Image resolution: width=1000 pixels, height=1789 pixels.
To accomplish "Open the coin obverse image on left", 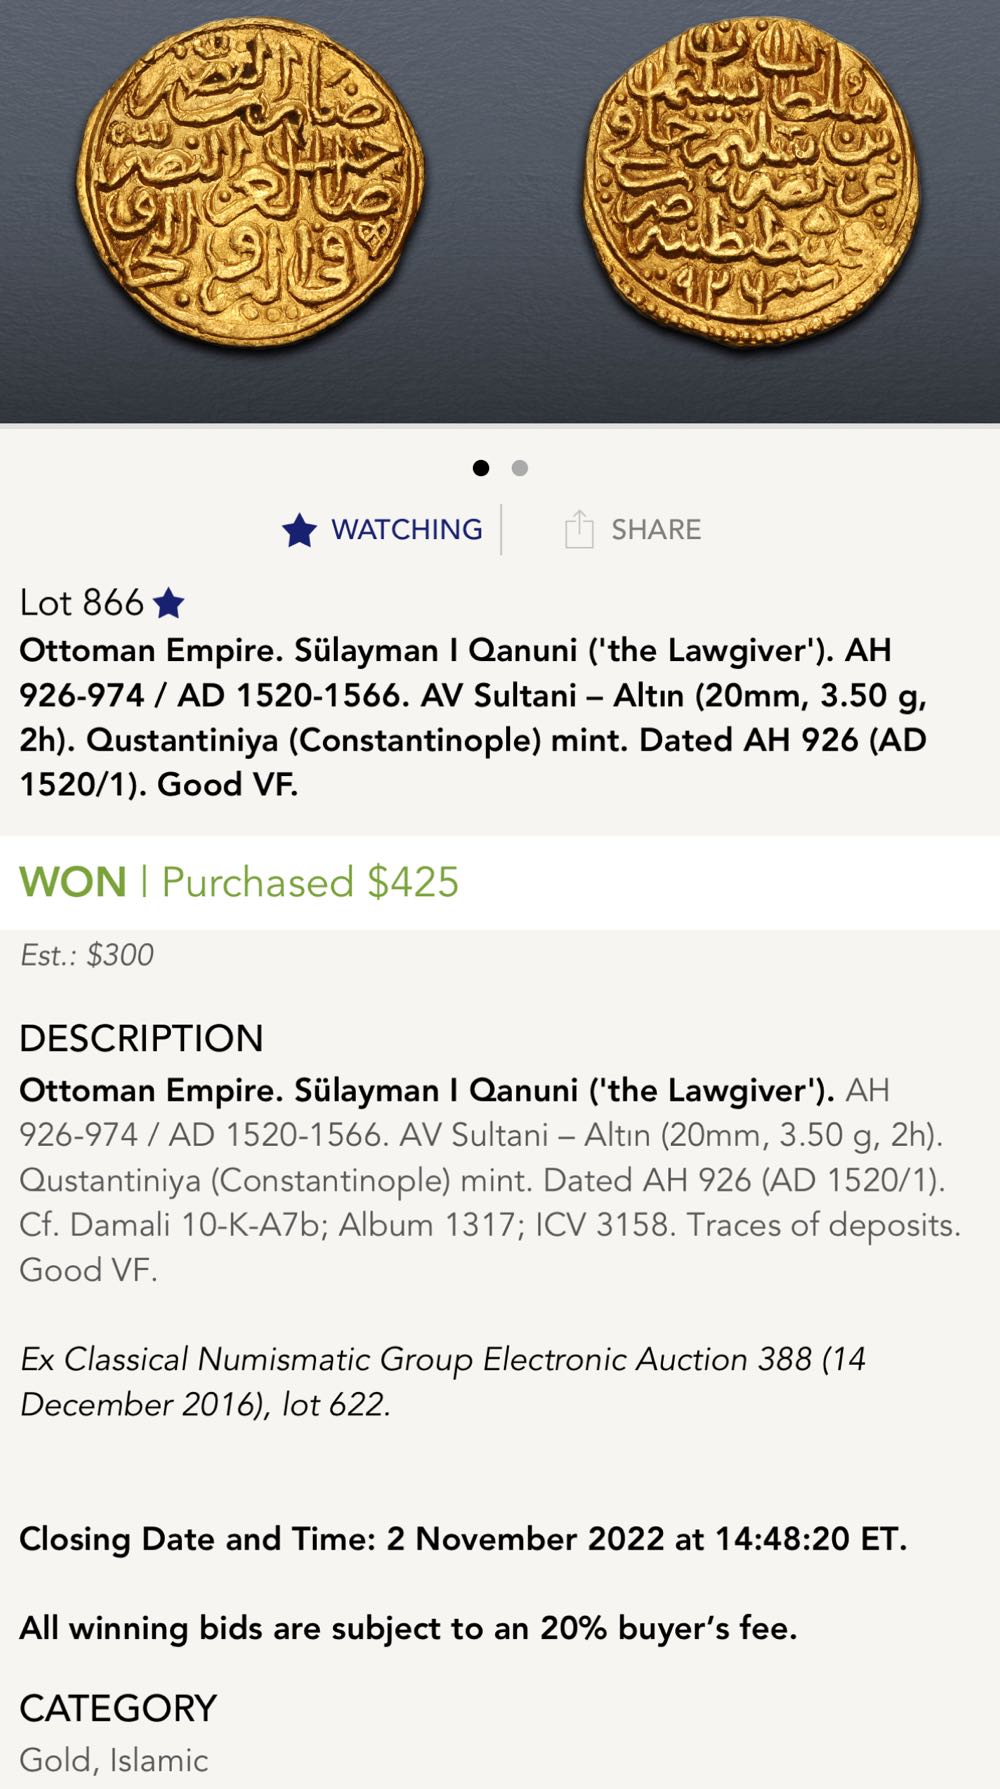I will [x=250, y=181].
